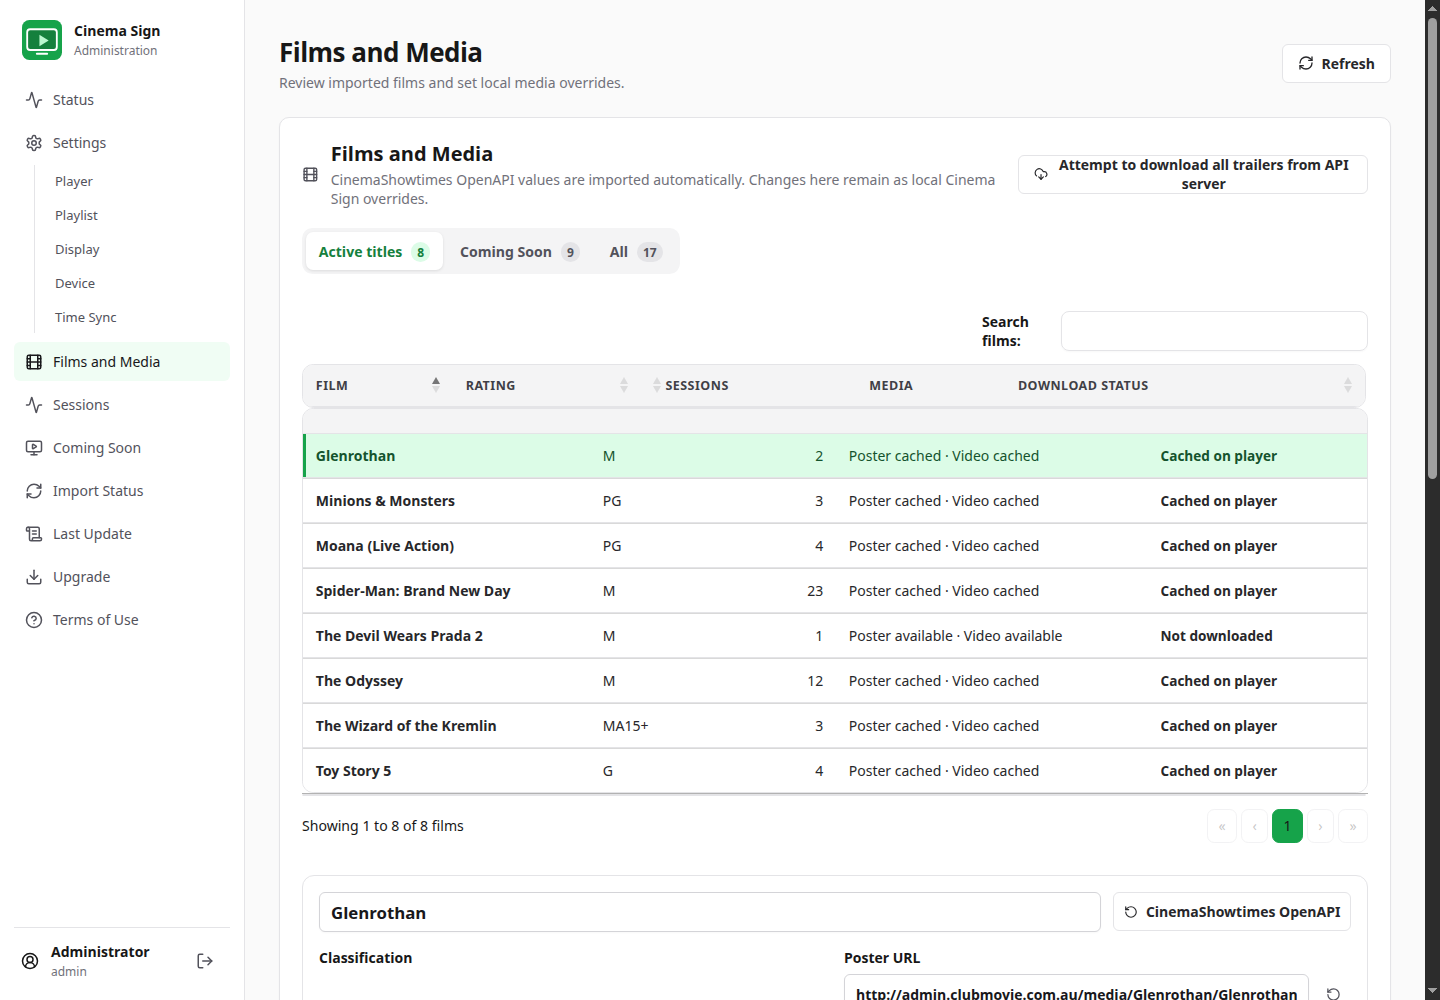Click the Terms of Use help icon
The width and height of the screenshot is (1440, 1000).
[34, 620]
